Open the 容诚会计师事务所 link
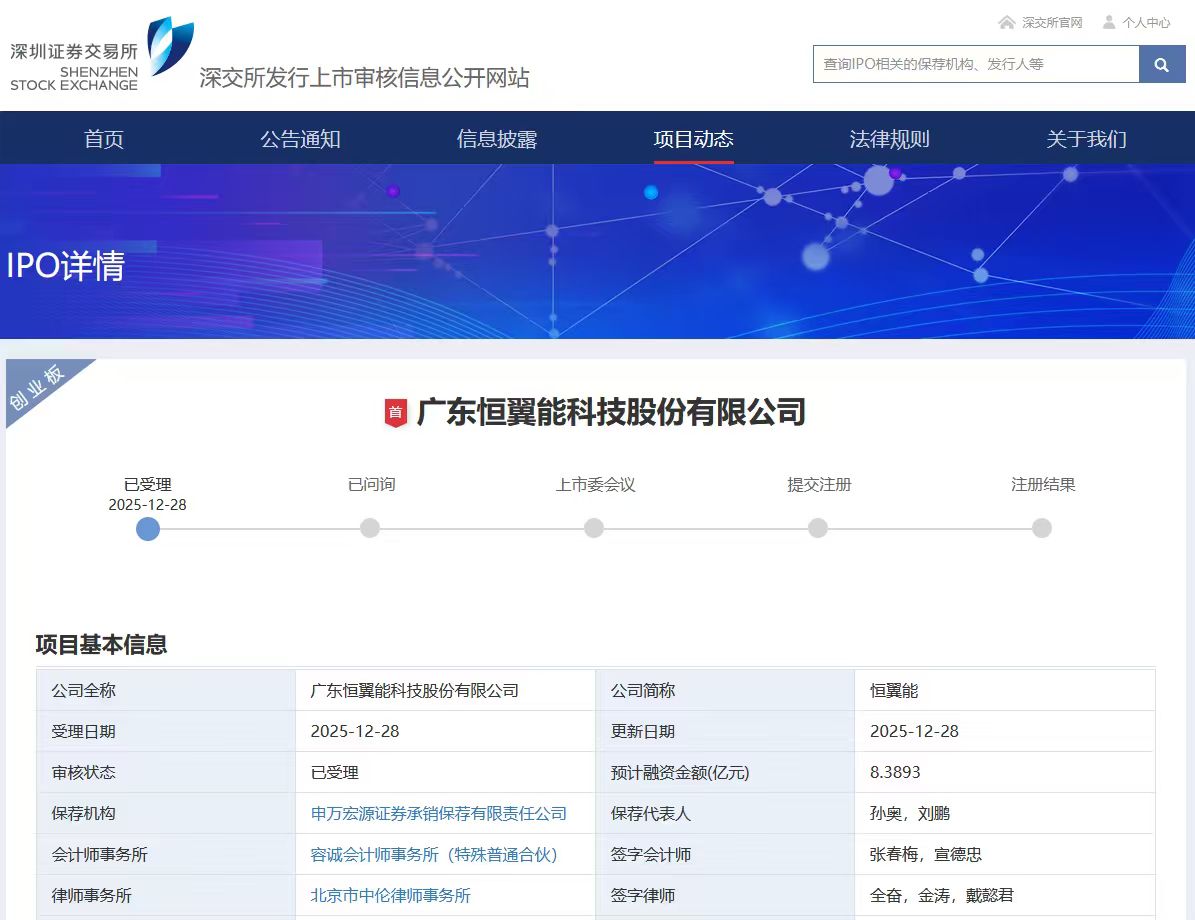The width and height of the screenshot is (1195, 920). (434, 855)
